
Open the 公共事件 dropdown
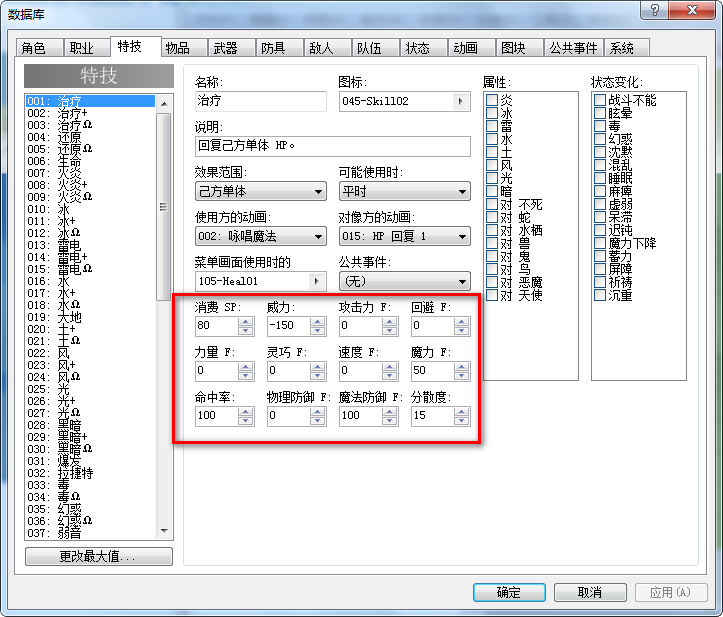click(404, 281)
